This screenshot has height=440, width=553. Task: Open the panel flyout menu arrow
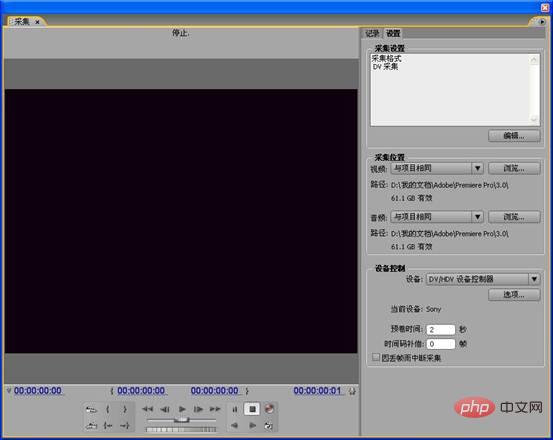pos(542,22)
